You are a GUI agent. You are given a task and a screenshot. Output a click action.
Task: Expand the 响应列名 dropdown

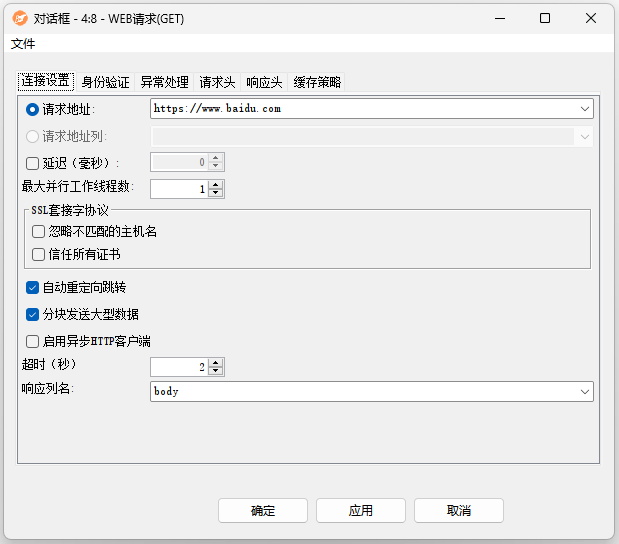[585, 392]
